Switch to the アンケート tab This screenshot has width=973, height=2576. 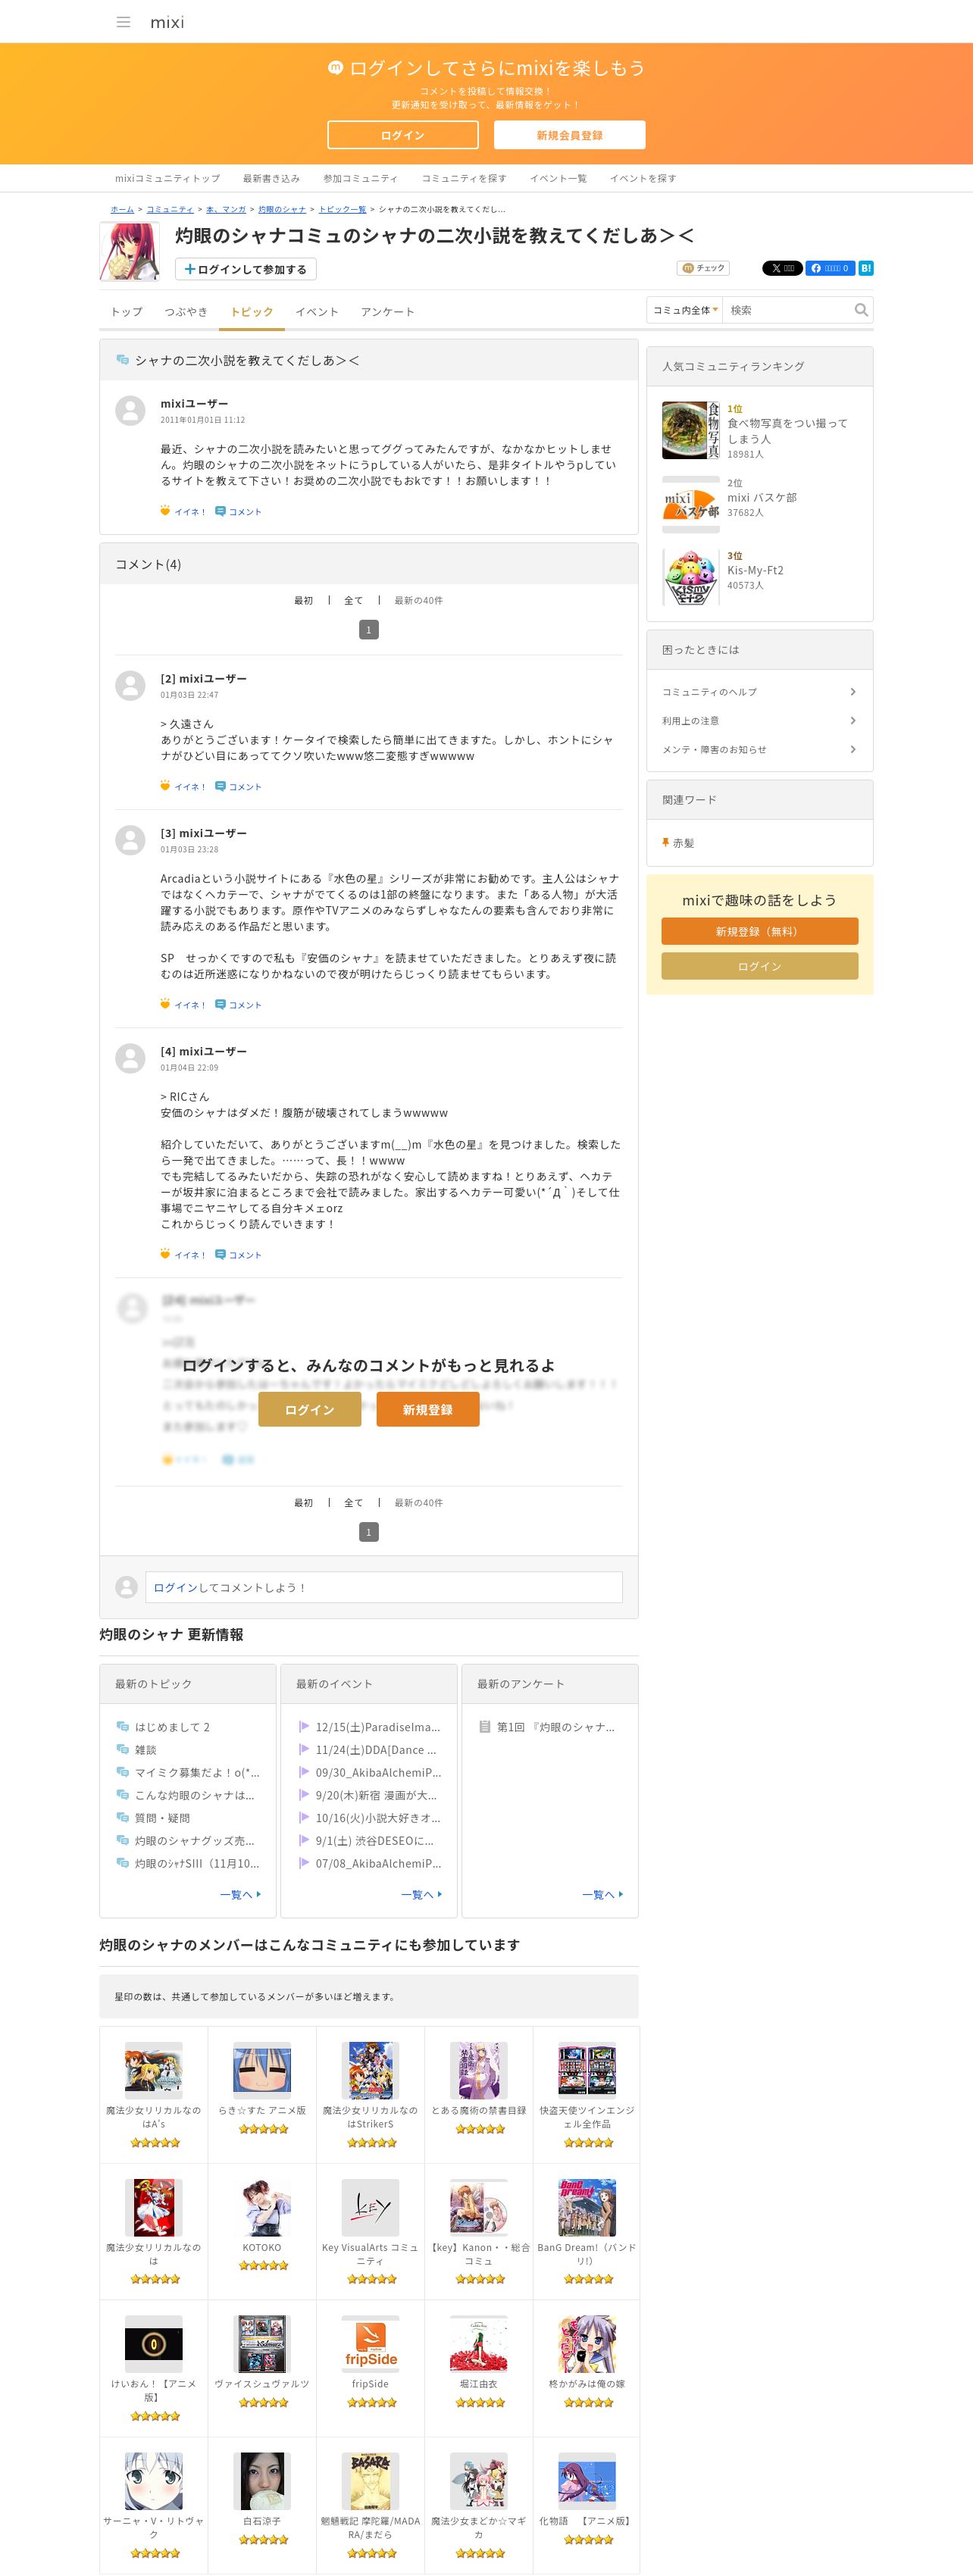[387, 312]
